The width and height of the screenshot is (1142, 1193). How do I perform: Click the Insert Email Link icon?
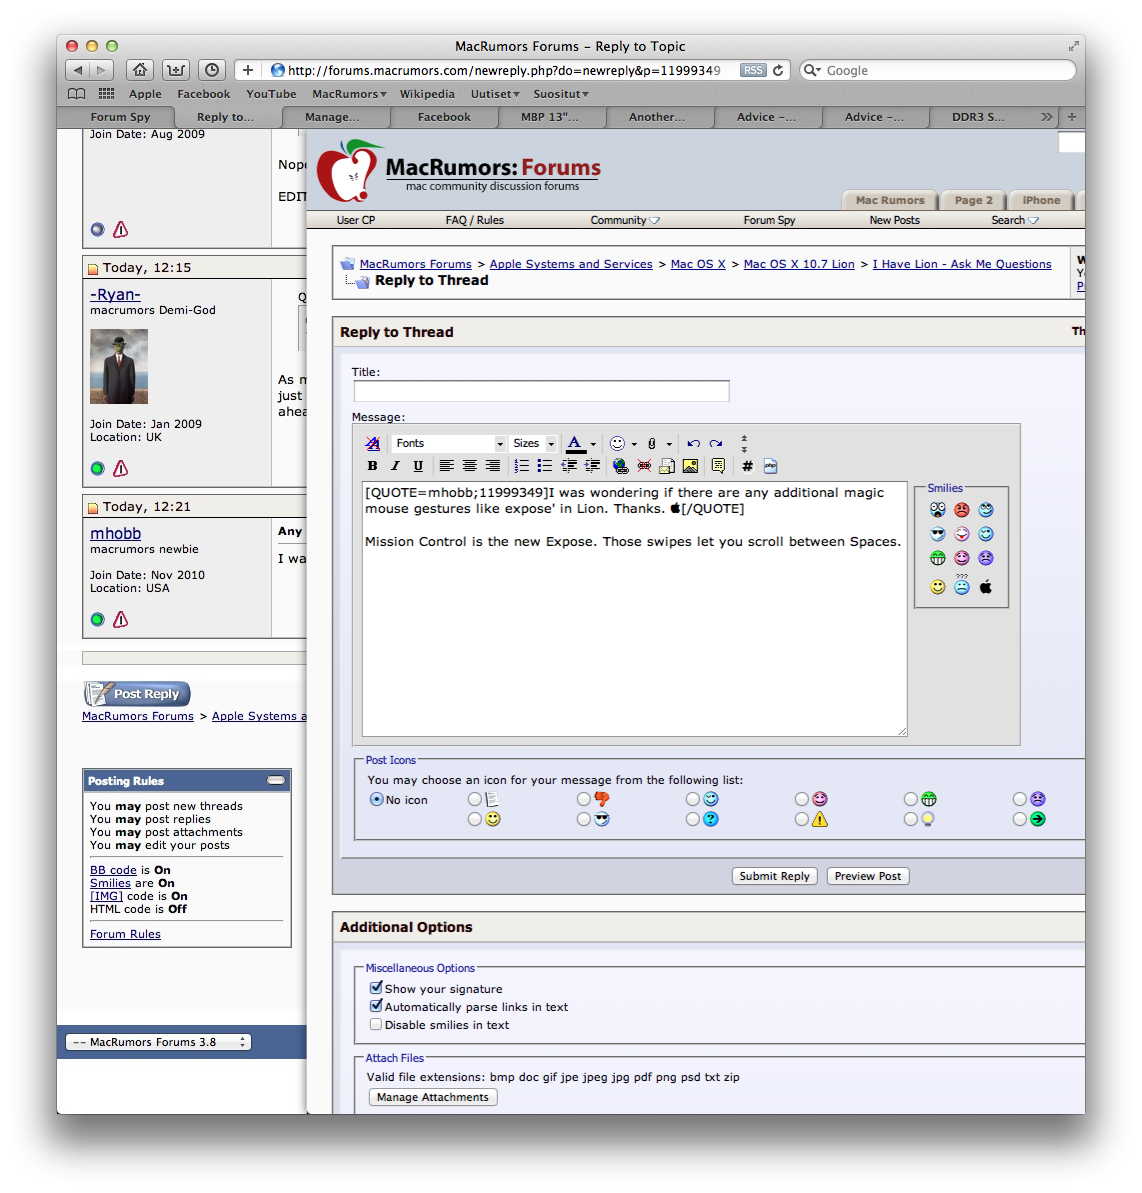667,466
